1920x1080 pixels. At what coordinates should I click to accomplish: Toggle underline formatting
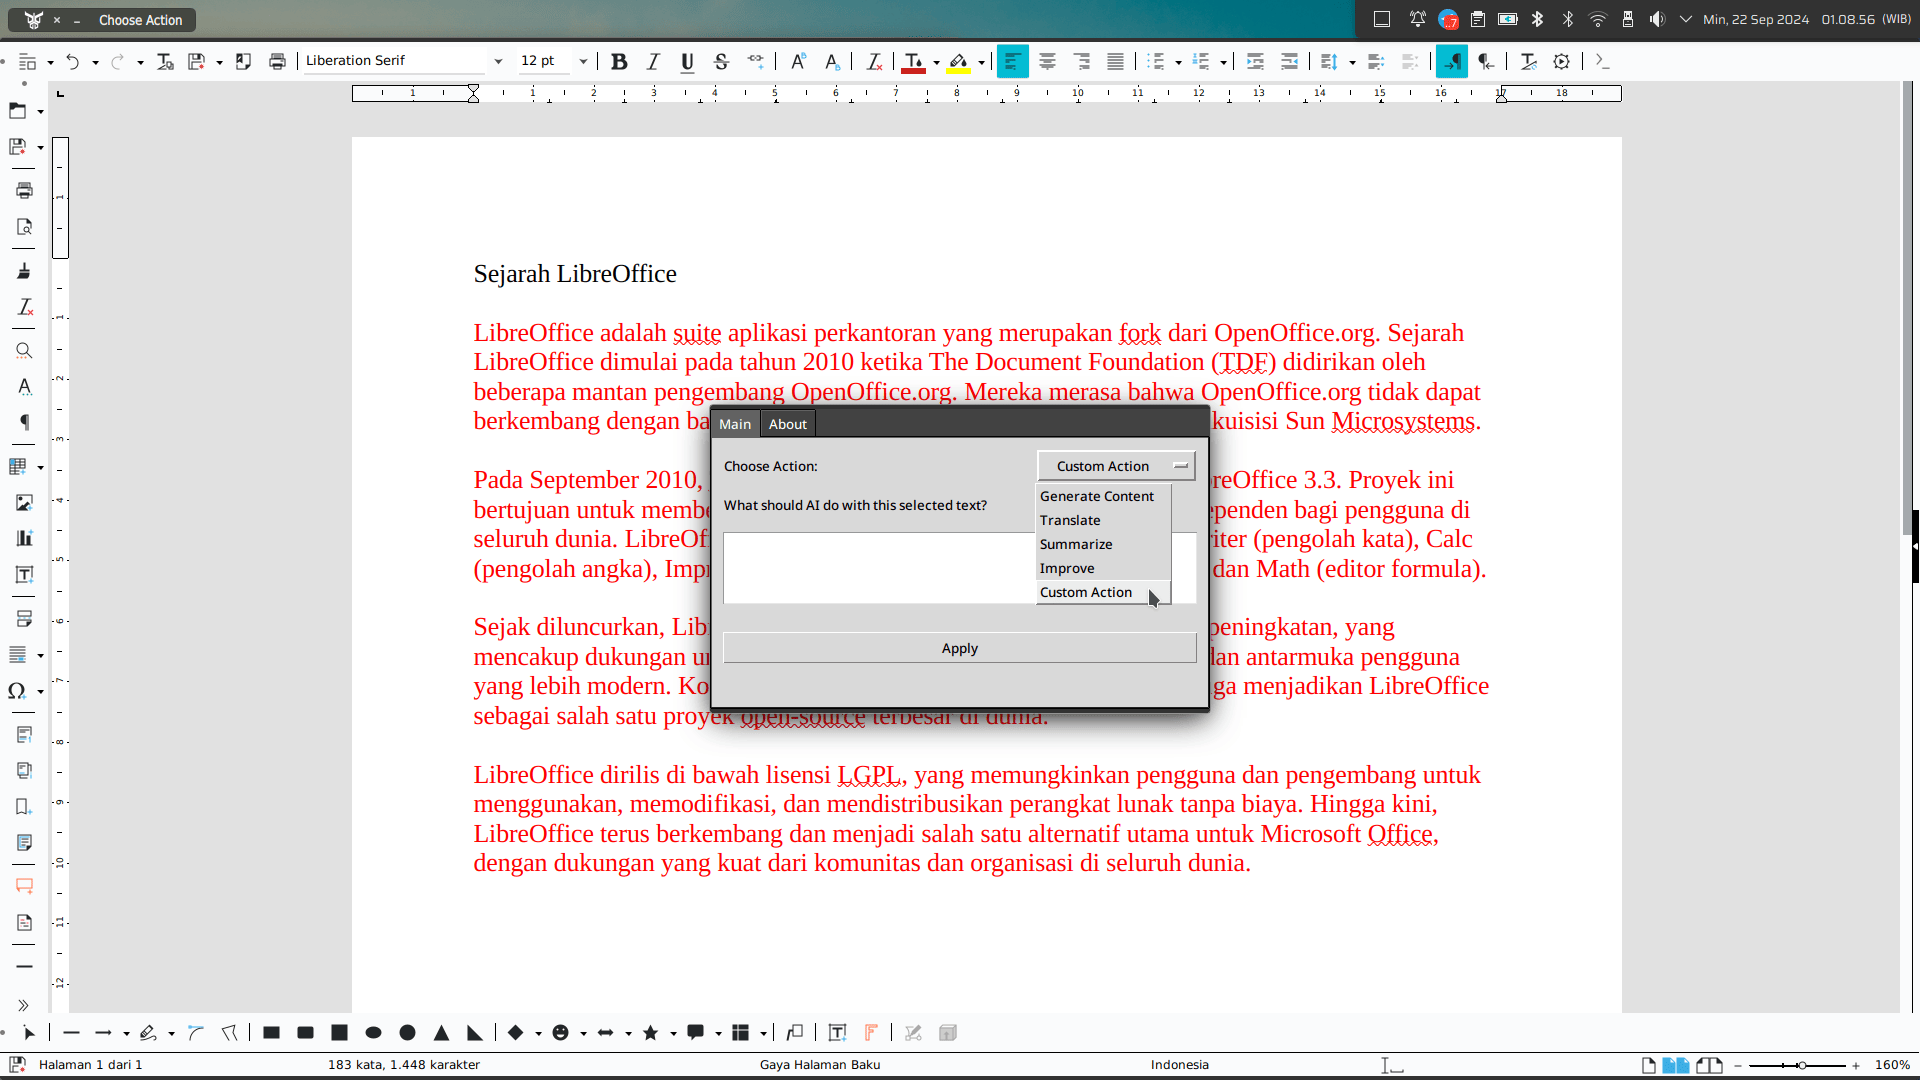coord(687,62)
